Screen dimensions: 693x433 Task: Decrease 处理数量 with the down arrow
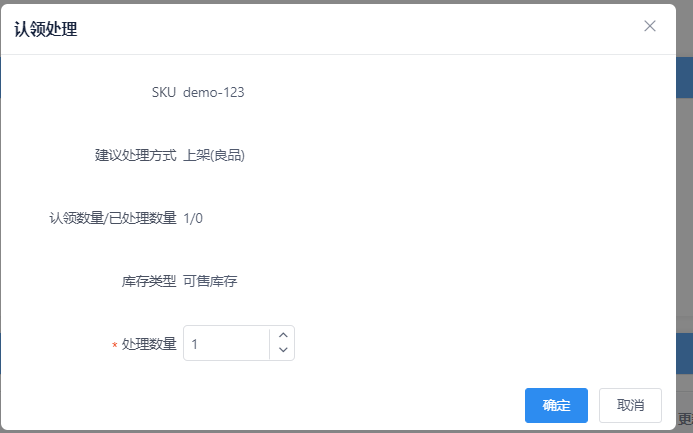click(x=283, y=349)
